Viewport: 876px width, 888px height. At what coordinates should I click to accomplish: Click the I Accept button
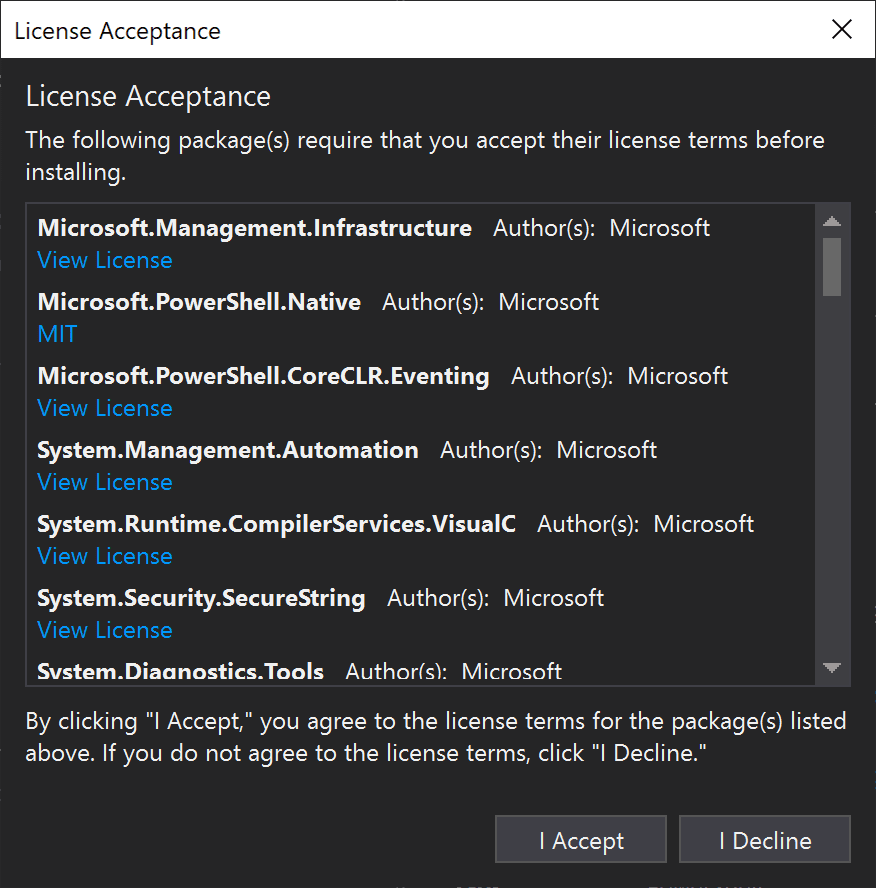tap(580, 840)
